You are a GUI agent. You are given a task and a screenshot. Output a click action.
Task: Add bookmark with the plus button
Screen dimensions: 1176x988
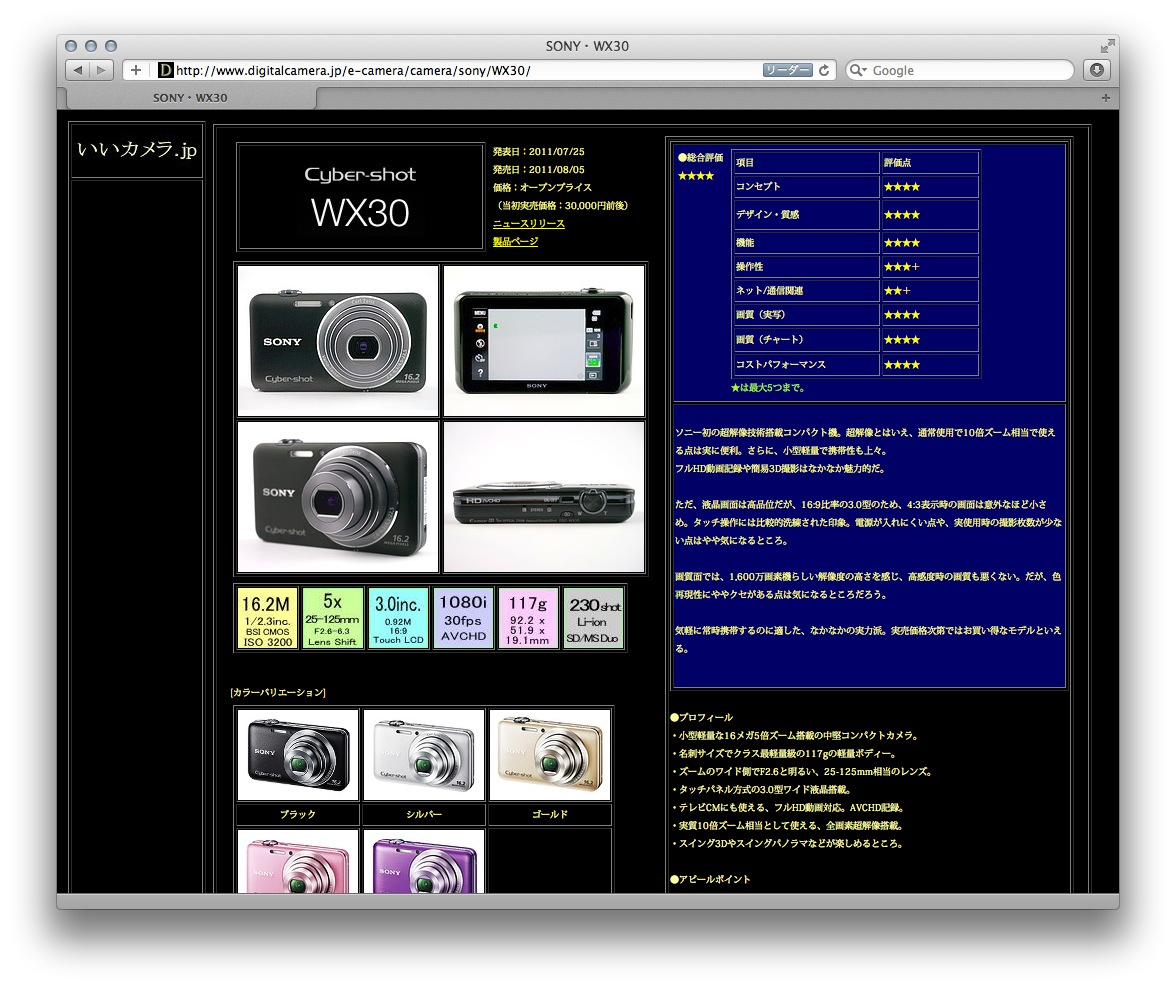click(136, 70)
